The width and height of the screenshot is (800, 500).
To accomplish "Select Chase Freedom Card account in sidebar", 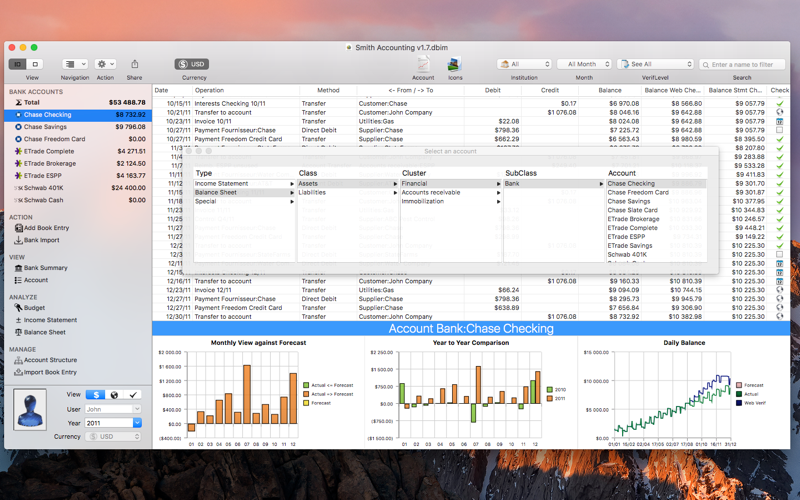I will [78, 139].
